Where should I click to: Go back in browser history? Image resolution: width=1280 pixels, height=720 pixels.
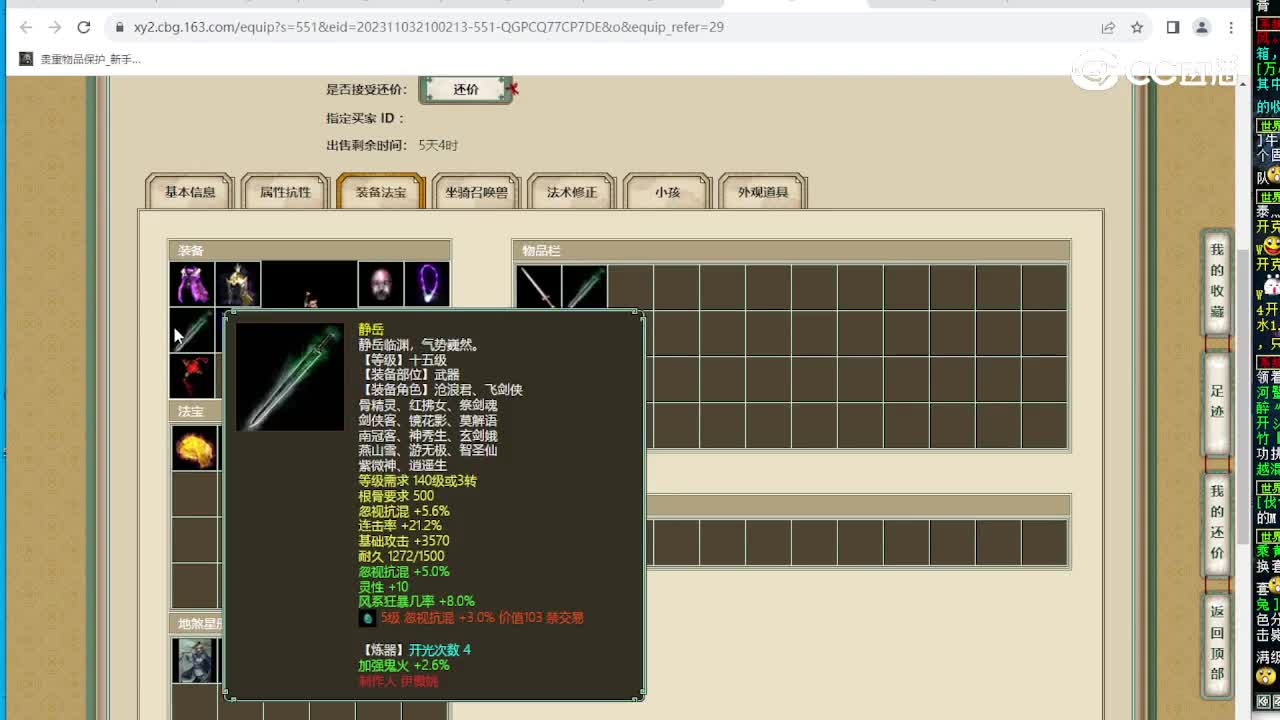coord(26,27)
